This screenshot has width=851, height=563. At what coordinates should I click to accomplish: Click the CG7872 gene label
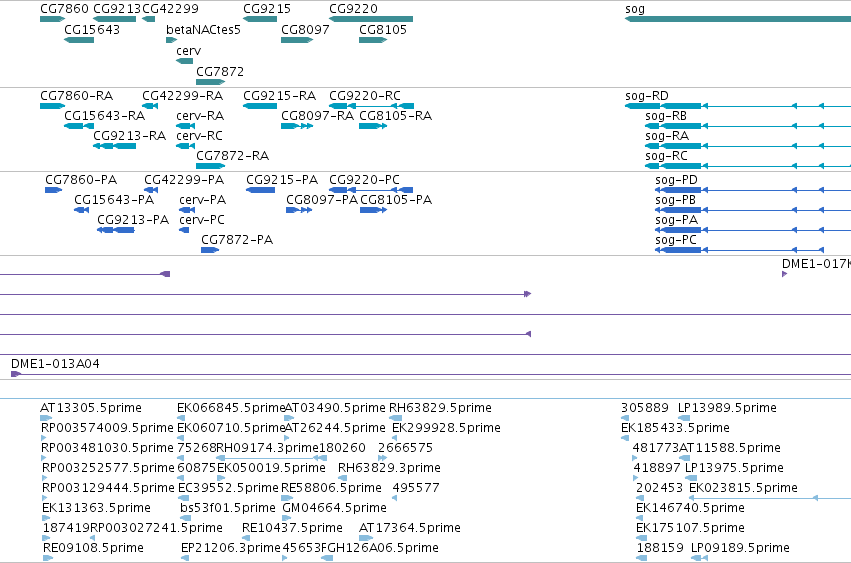click(220, 72)
